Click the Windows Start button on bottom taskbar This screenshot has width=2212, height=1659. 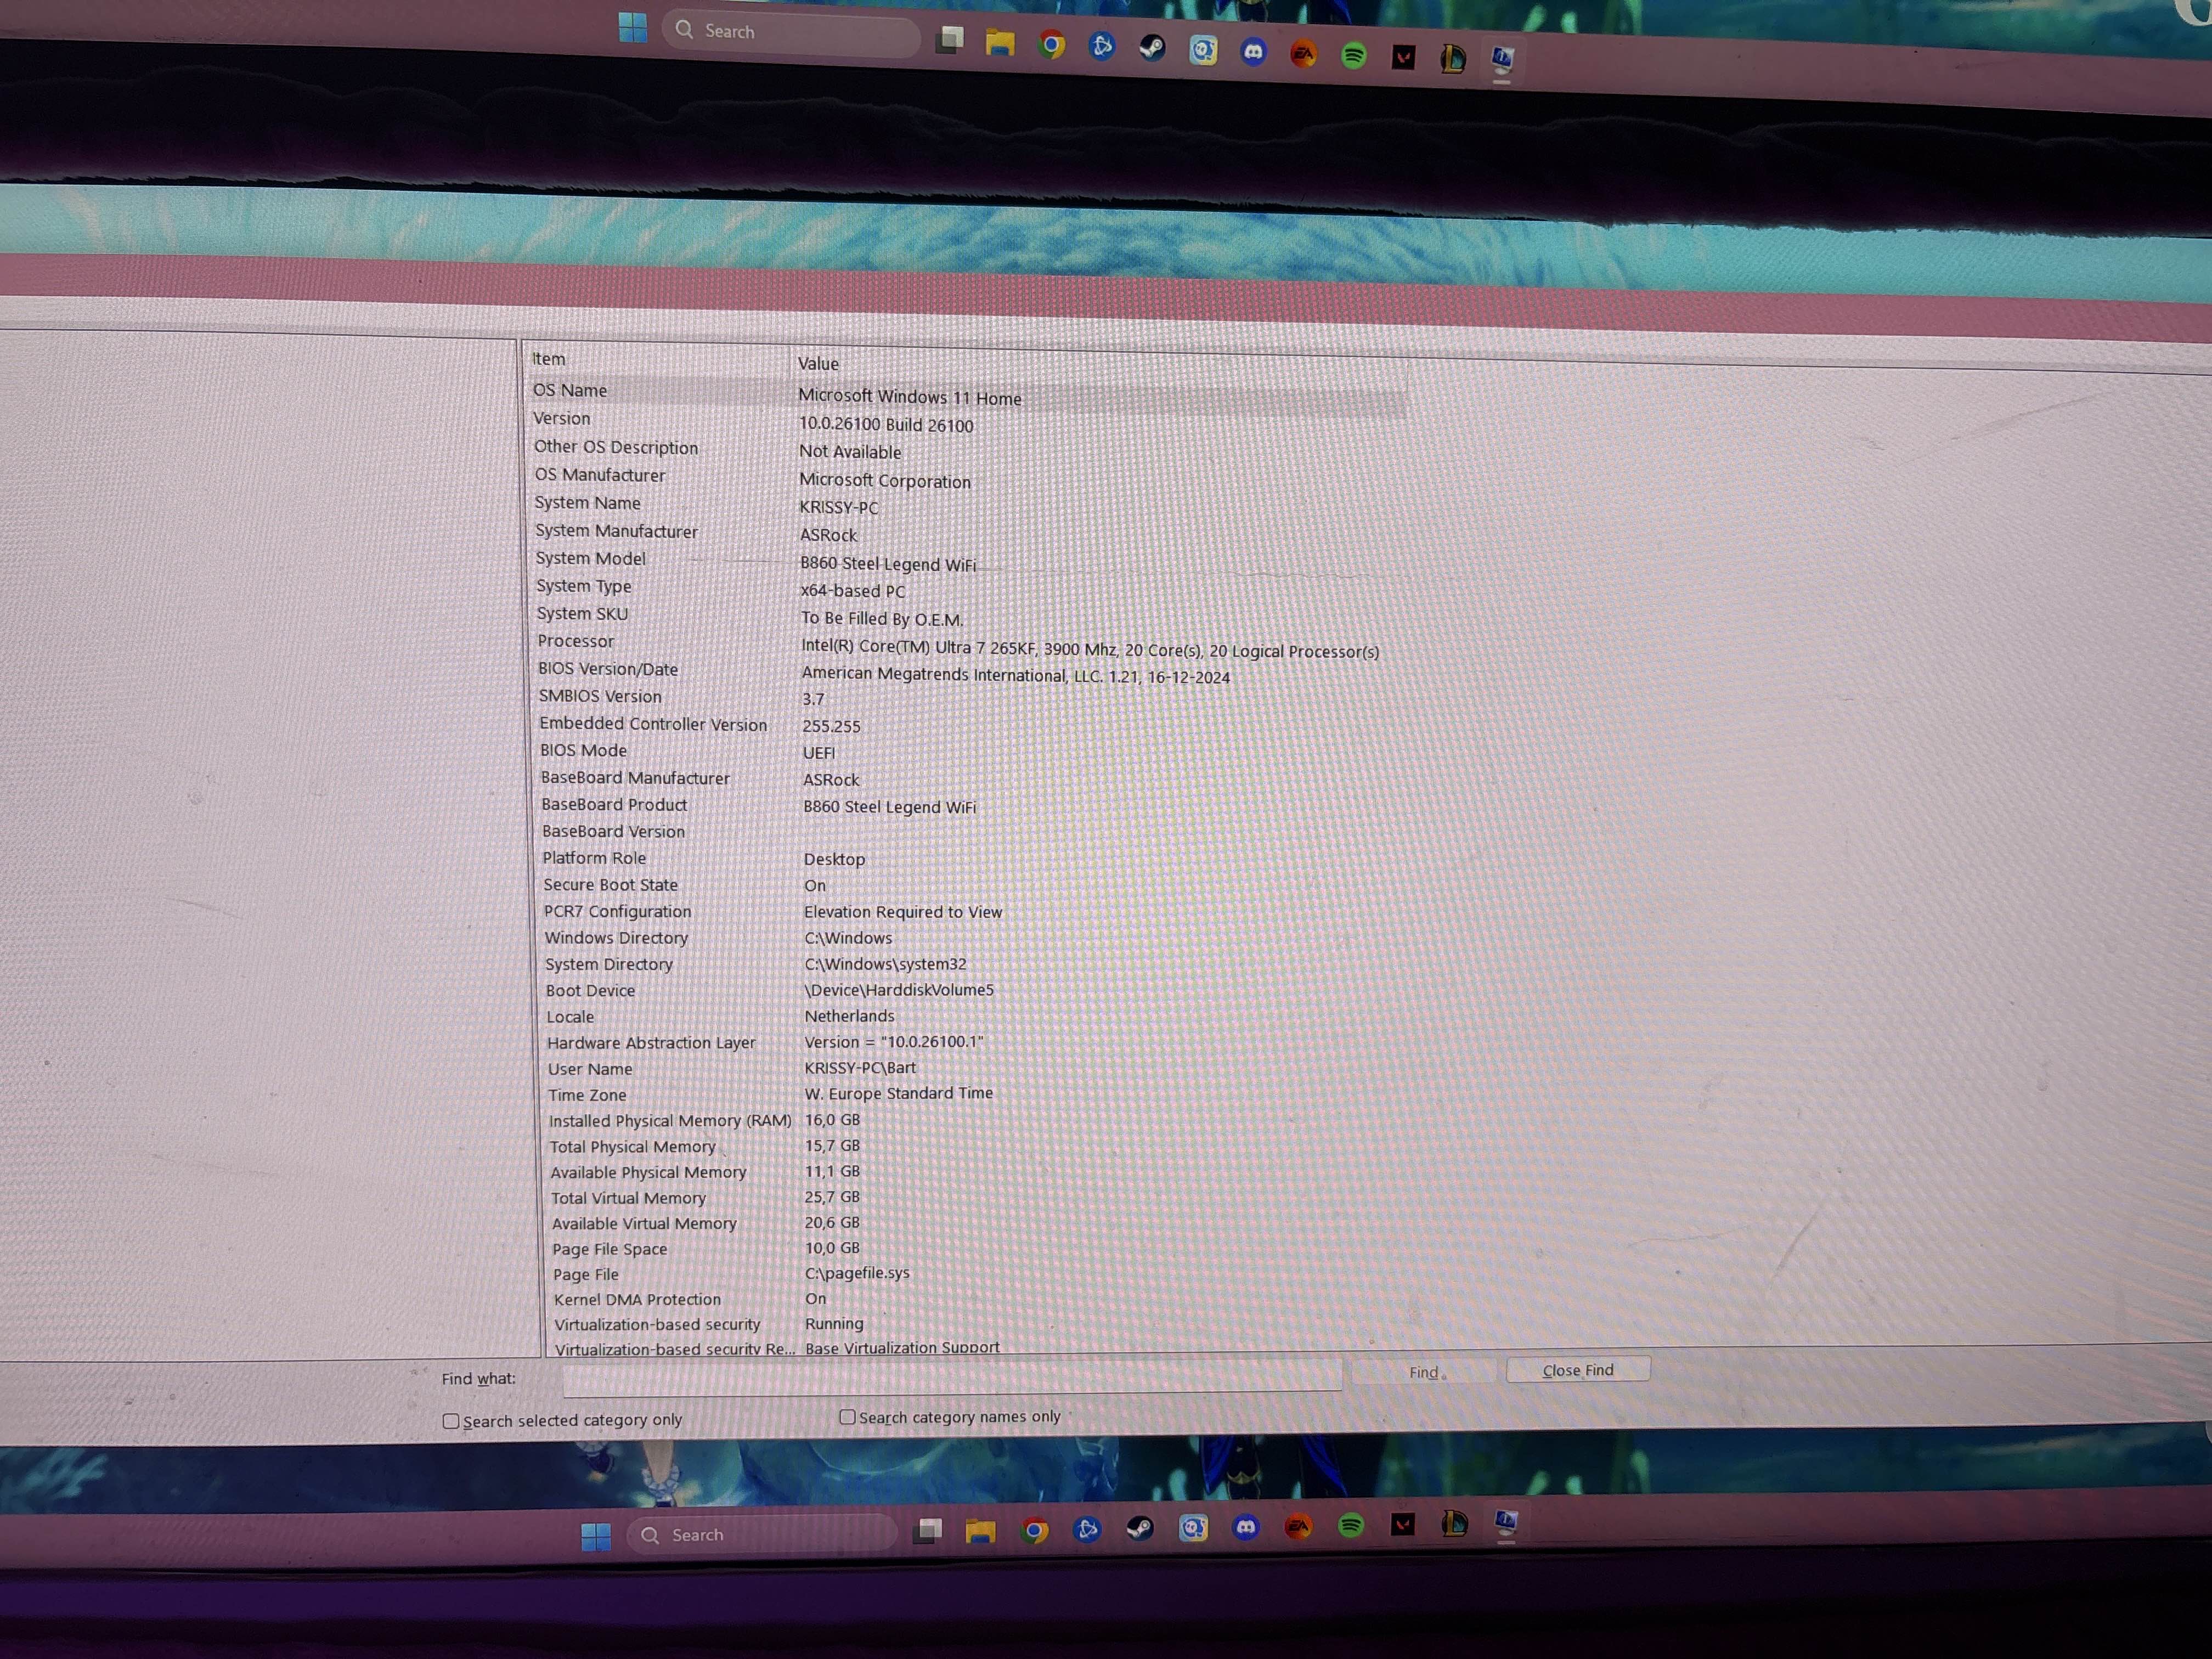point(596,1536)
